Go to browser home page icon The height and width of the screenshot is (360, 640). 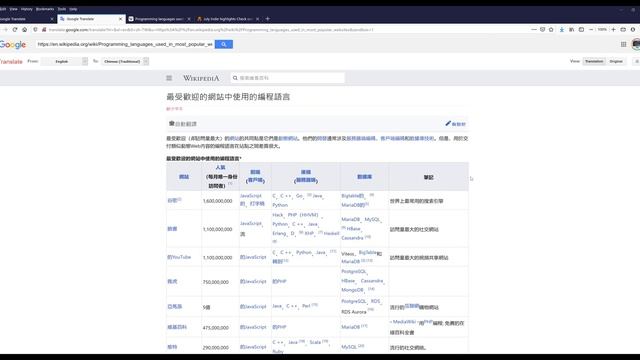click(x=24, y=30)
